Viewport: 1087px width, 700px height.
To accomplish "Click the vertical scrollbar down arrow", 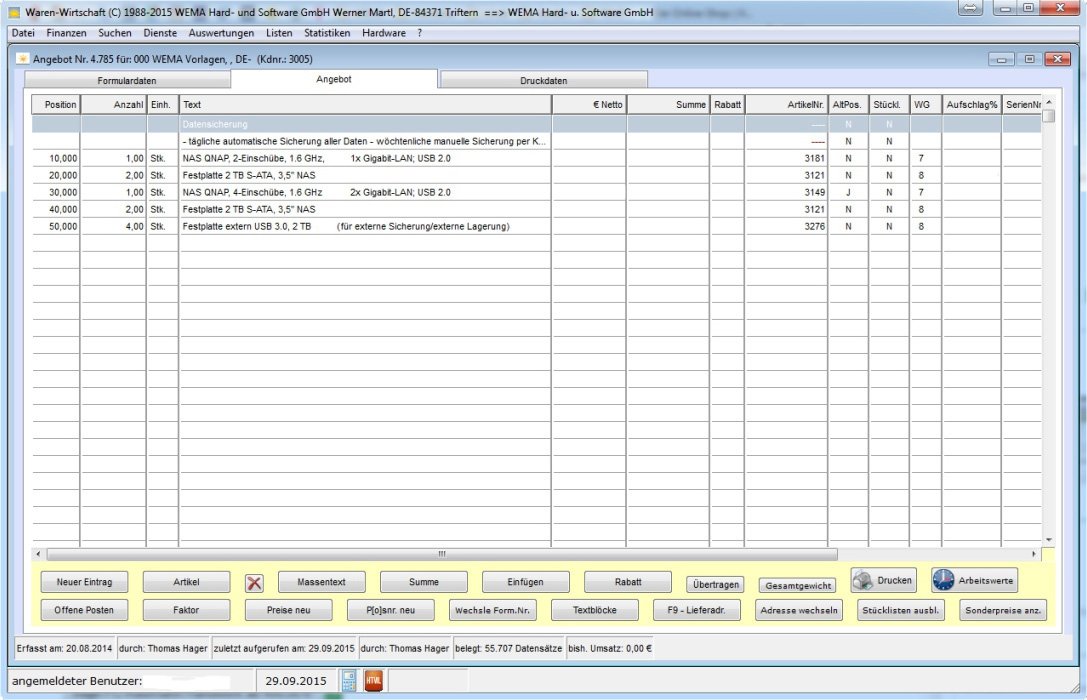I will pyautogui.click(x=1048, y=539).
